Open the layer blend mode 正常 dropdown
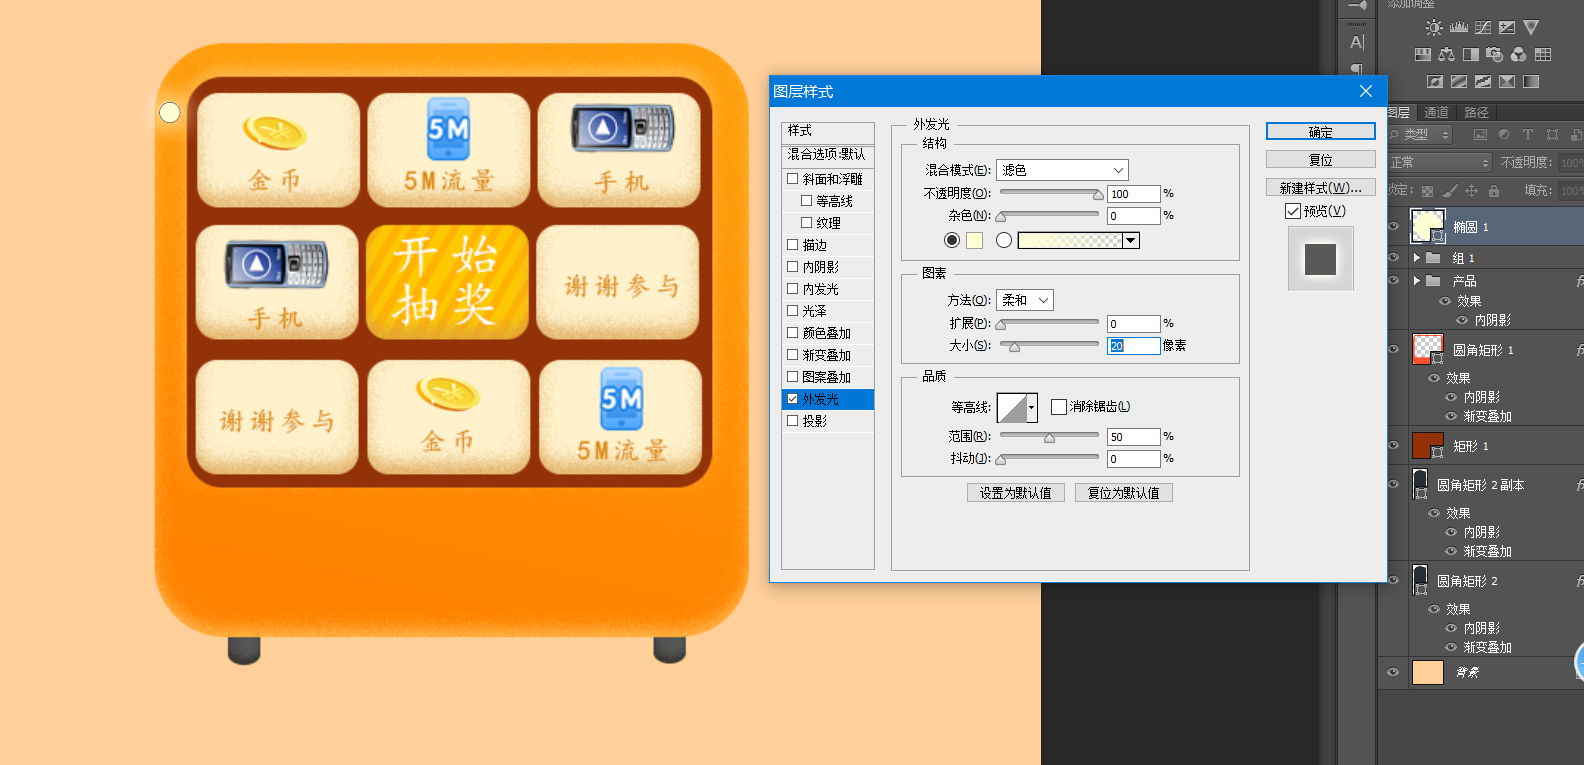Screen dimensions: 1584x765 [x=1440, y=162]
